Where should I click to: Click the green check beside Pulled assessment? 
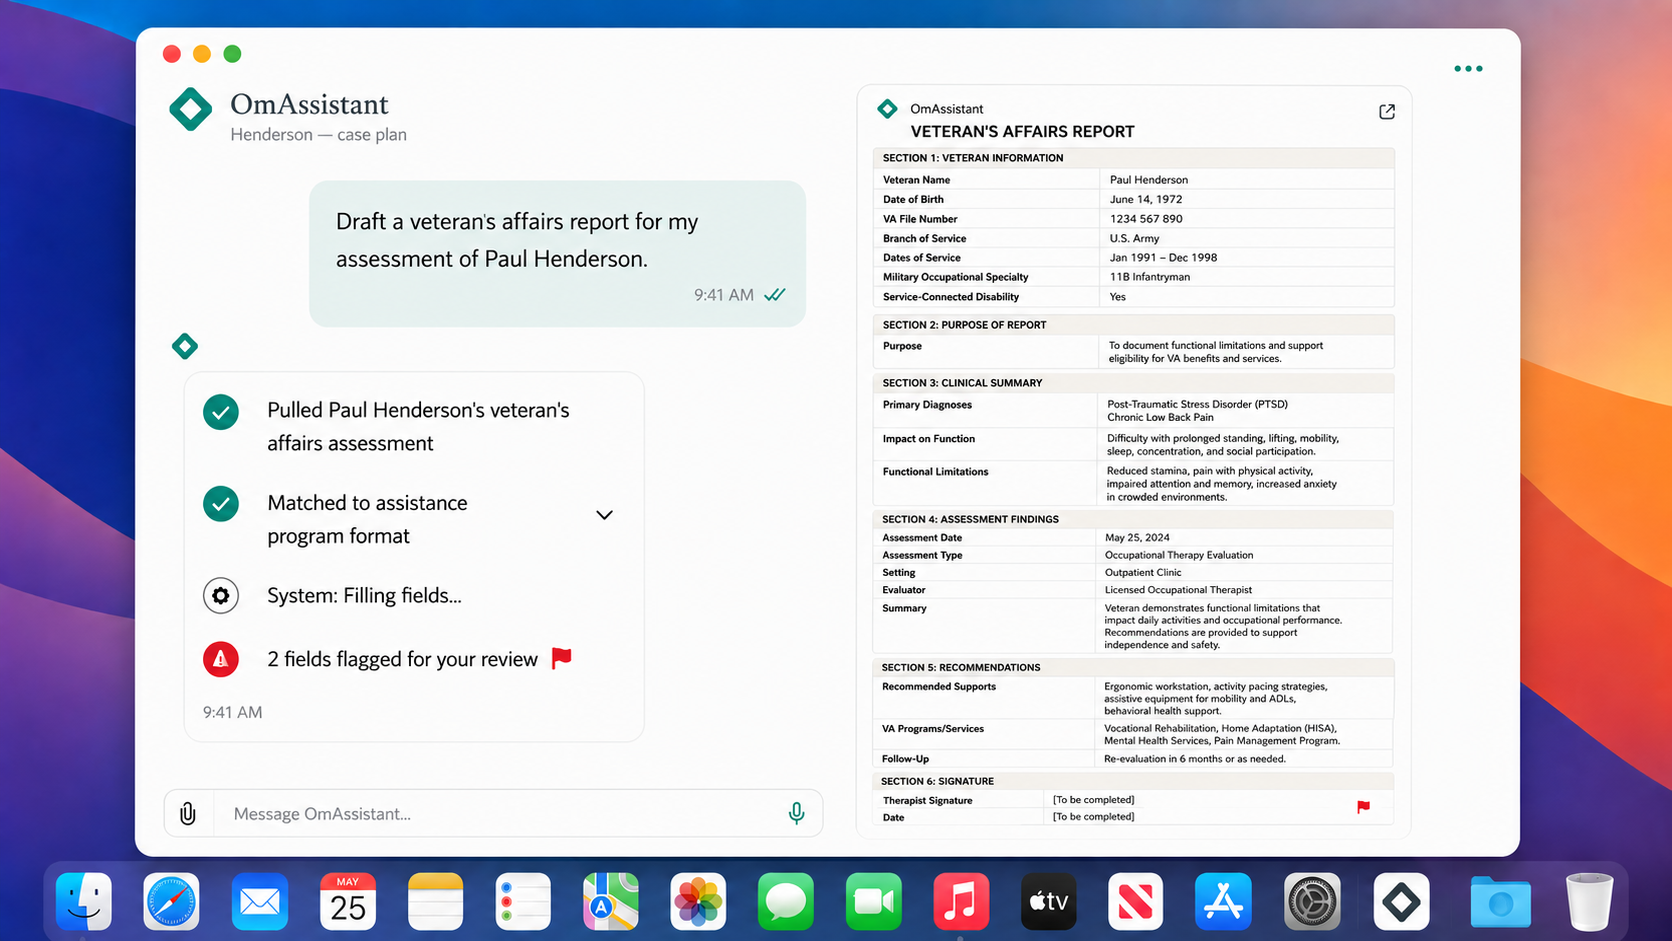tap(221, 412)
